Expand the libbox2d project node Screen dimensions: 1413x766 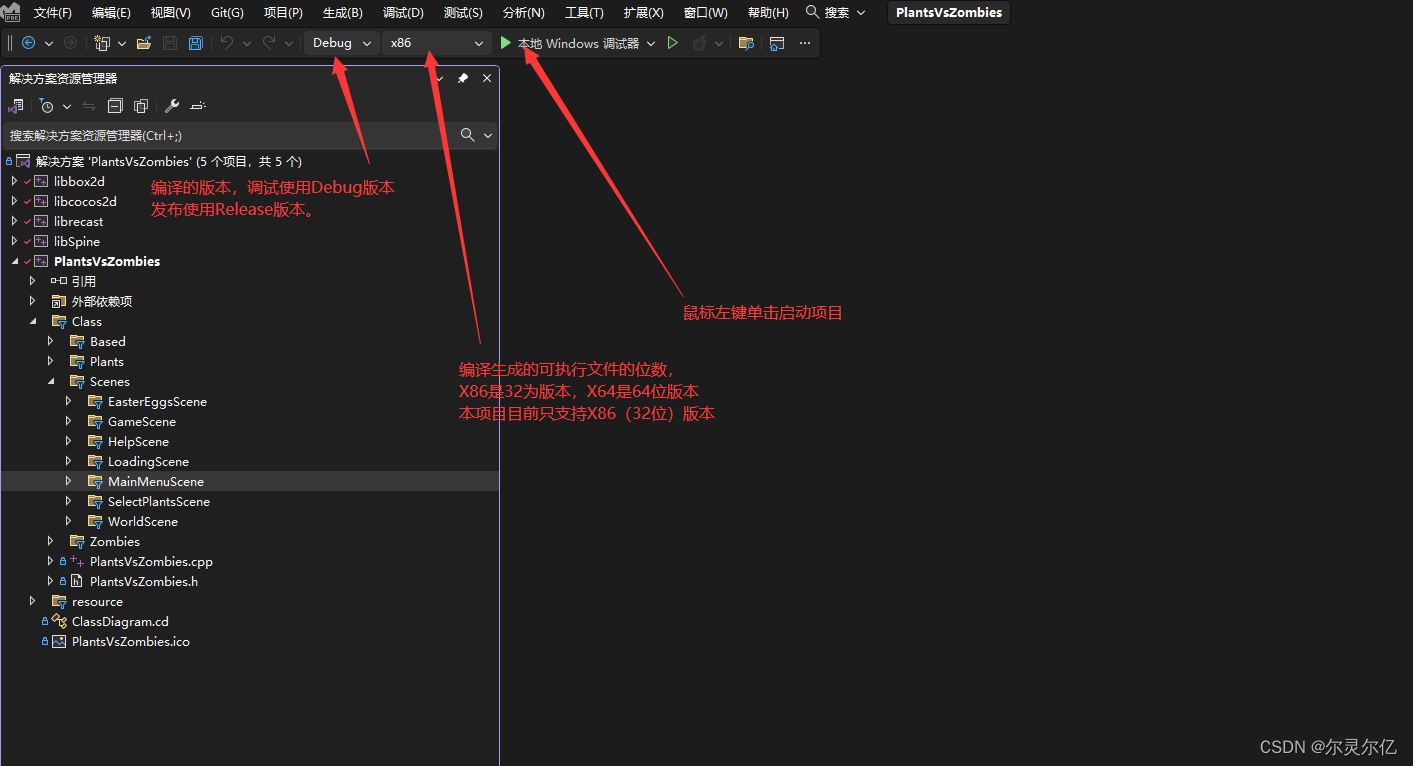pyautogui.click(x=14, y=181)
